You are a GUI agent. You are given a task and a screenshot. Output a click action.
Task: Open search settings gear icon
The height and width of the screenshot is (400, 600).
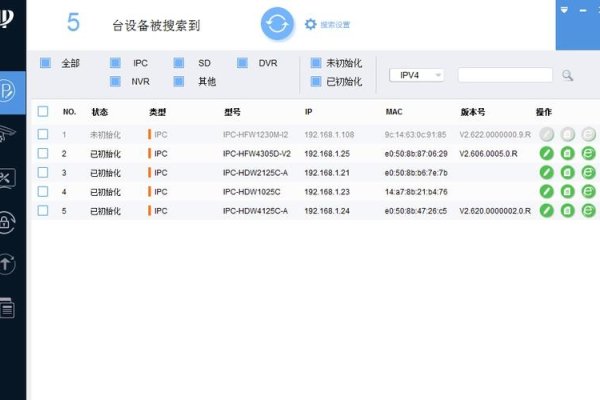(x=310, y=24)
